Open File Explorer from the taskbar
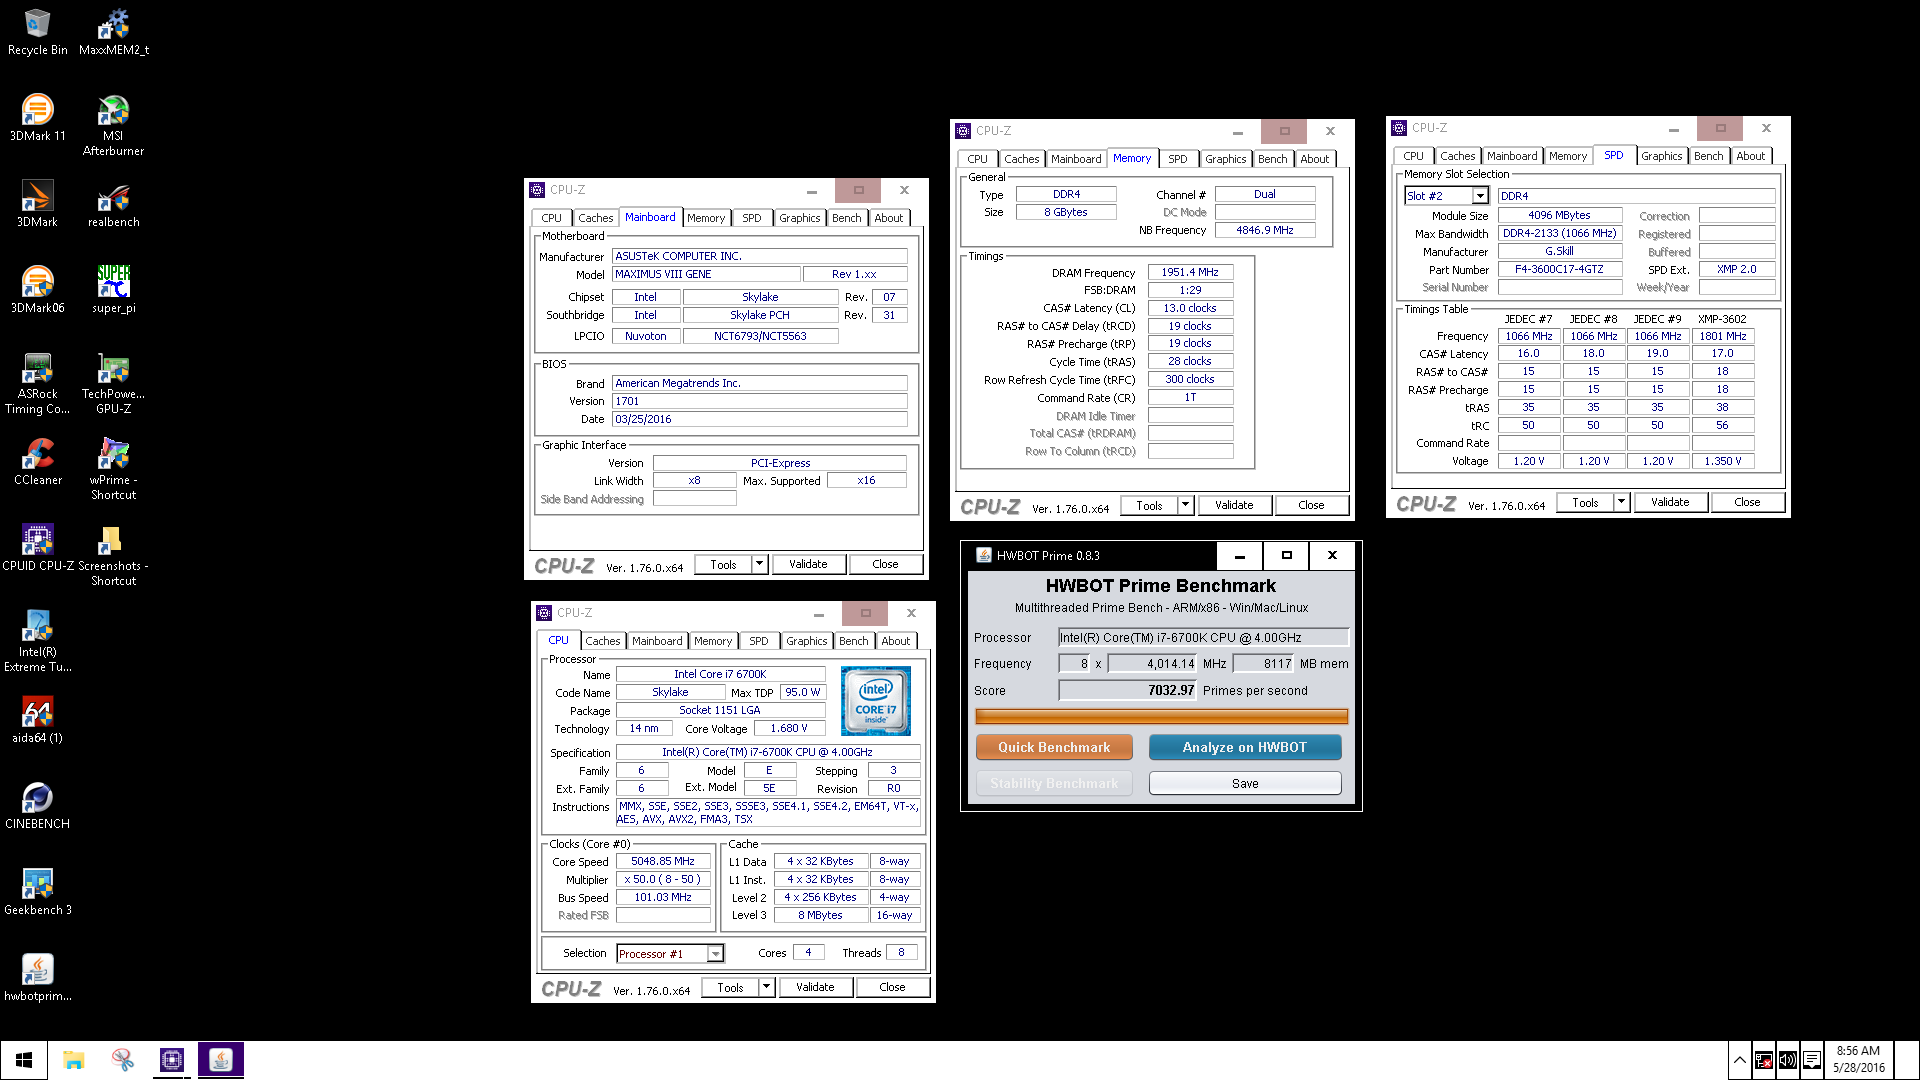Viewport: 1920px width, 1080px height. [73, 1060]
